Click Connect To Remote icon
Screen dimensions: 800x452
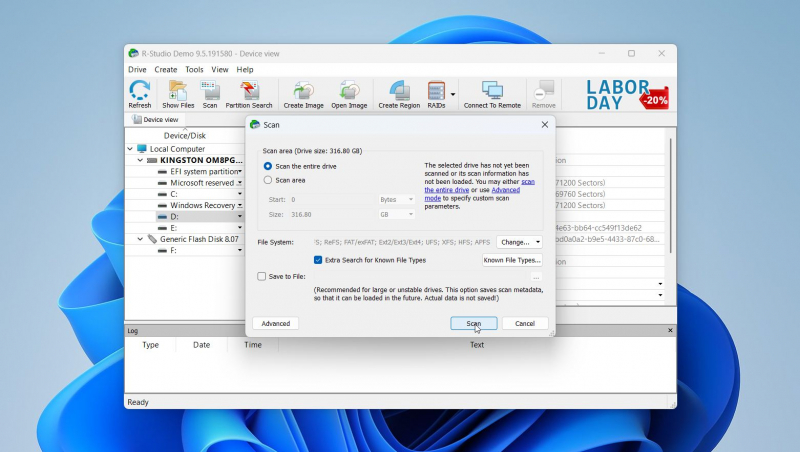[492, 94]
